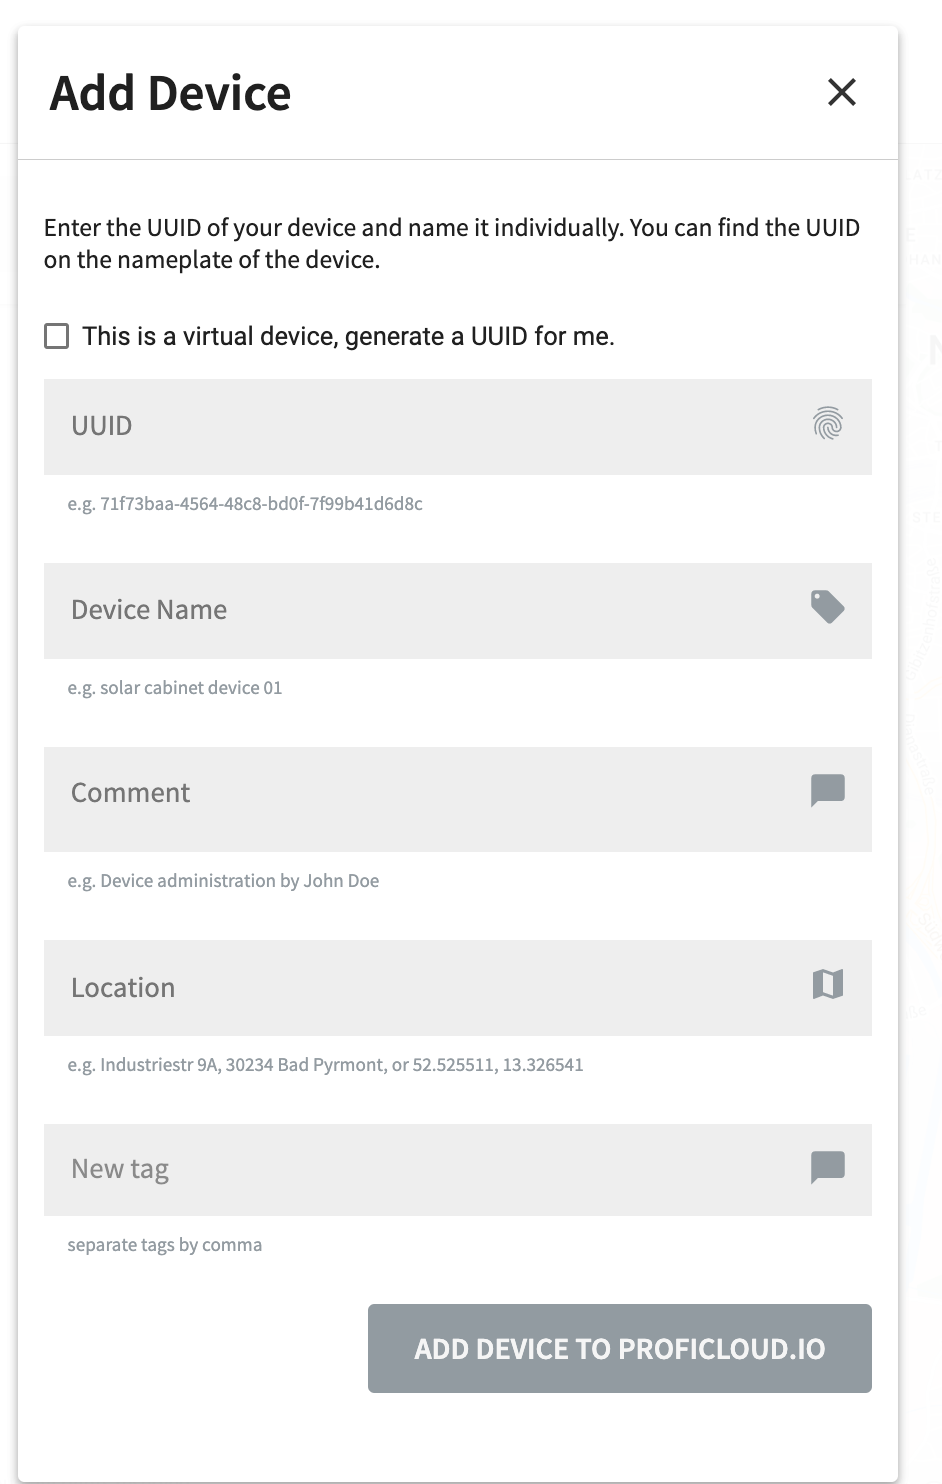Enable the virtual device checkbox
This screenshot has height=1484, width=942.
[x=57, y=336]
